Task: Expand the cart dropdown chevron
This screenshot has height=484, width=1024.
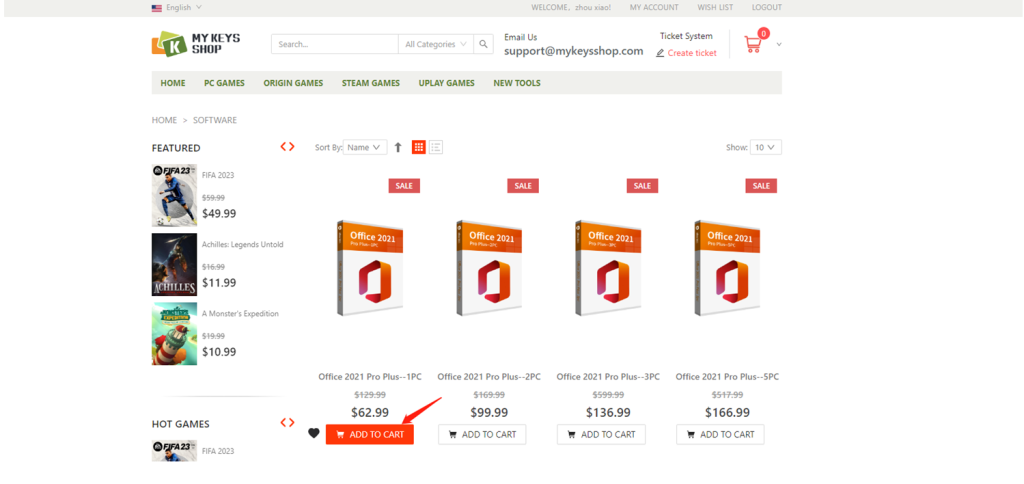Action: (778, 44)
